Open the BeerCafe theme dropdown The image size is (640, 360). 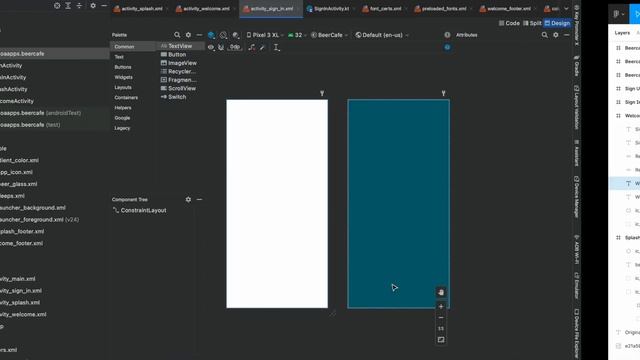(329, 35)
